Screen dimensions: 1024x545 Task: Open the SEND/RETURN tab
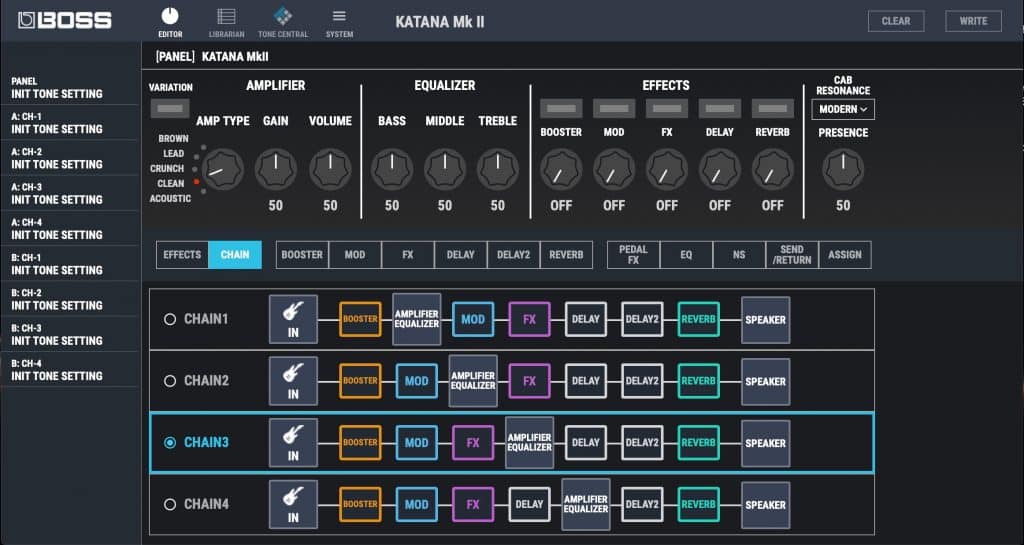pos(792,255)
